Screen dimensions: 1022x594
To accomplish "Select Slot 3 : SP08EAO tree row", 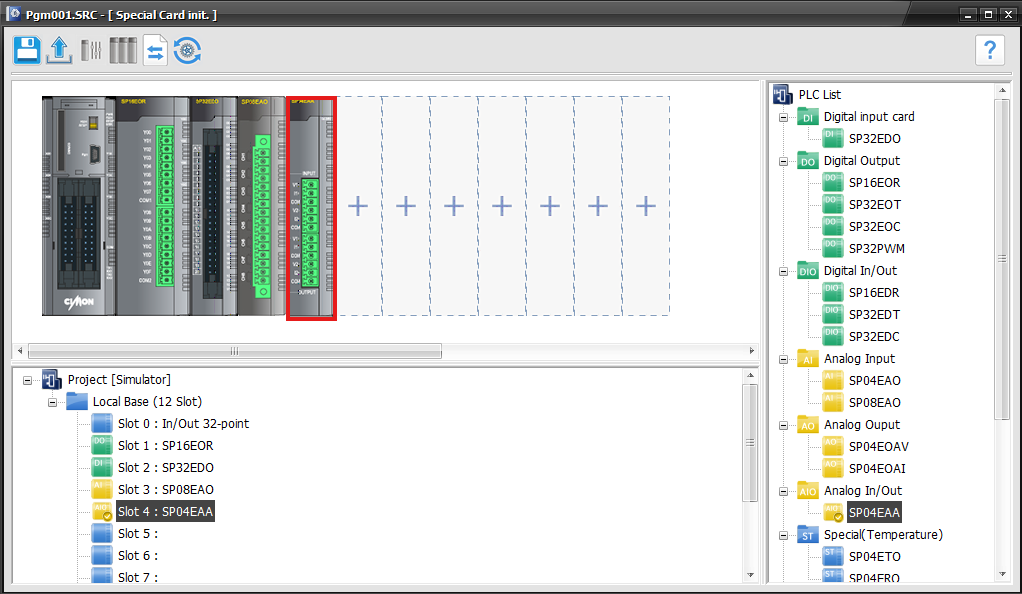I will (166, 490).
